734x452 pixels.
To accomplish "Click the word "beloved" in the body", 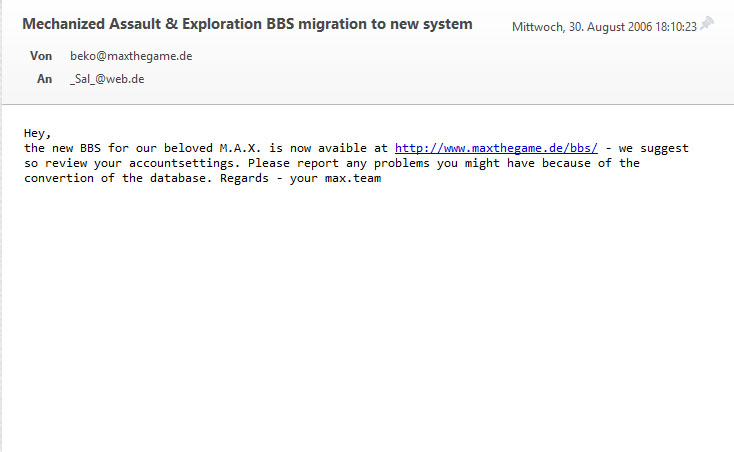I will click(x=188, y=148).
